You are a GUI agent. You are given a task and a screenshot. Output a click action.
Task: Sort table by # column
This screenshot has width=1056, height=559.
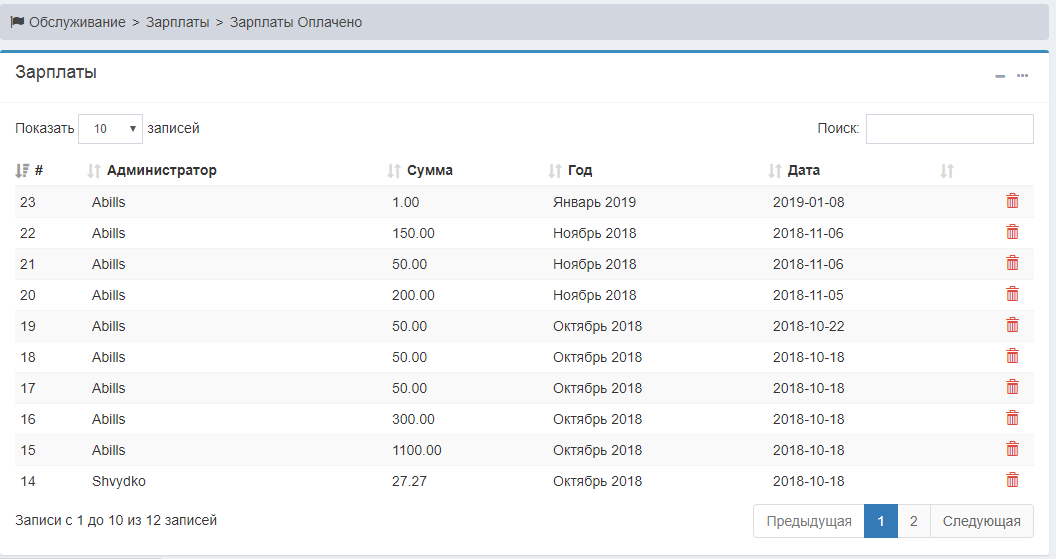click(30, 171)
